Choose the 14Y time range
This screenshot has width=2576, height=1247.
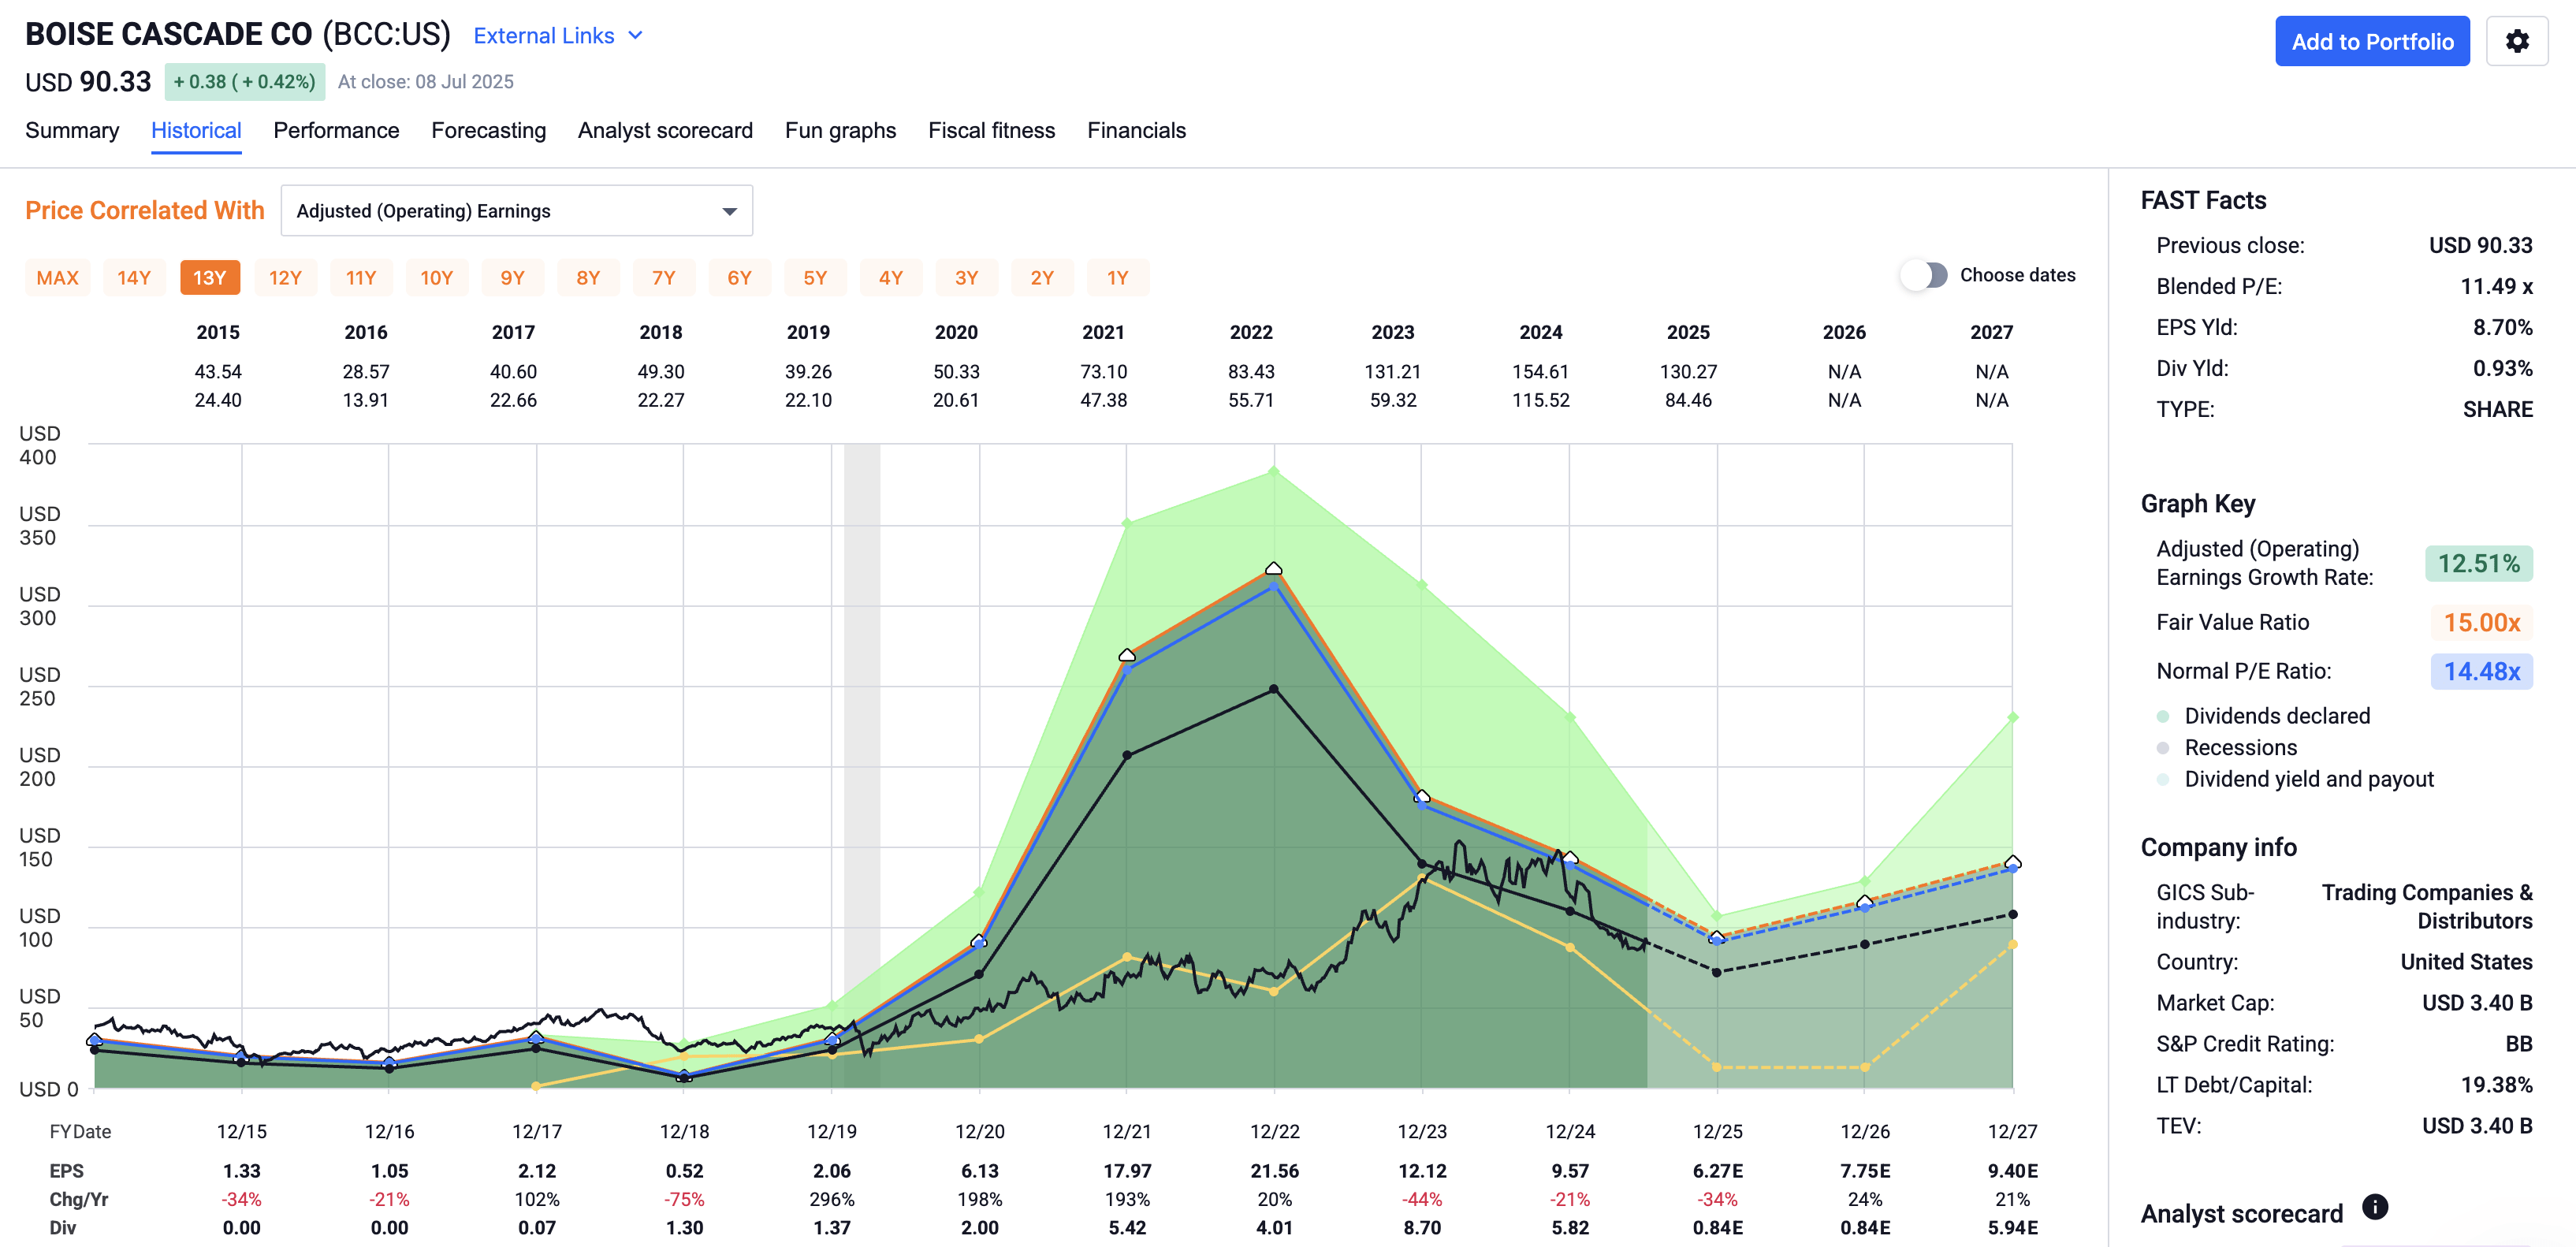click(x=134, y=277)
